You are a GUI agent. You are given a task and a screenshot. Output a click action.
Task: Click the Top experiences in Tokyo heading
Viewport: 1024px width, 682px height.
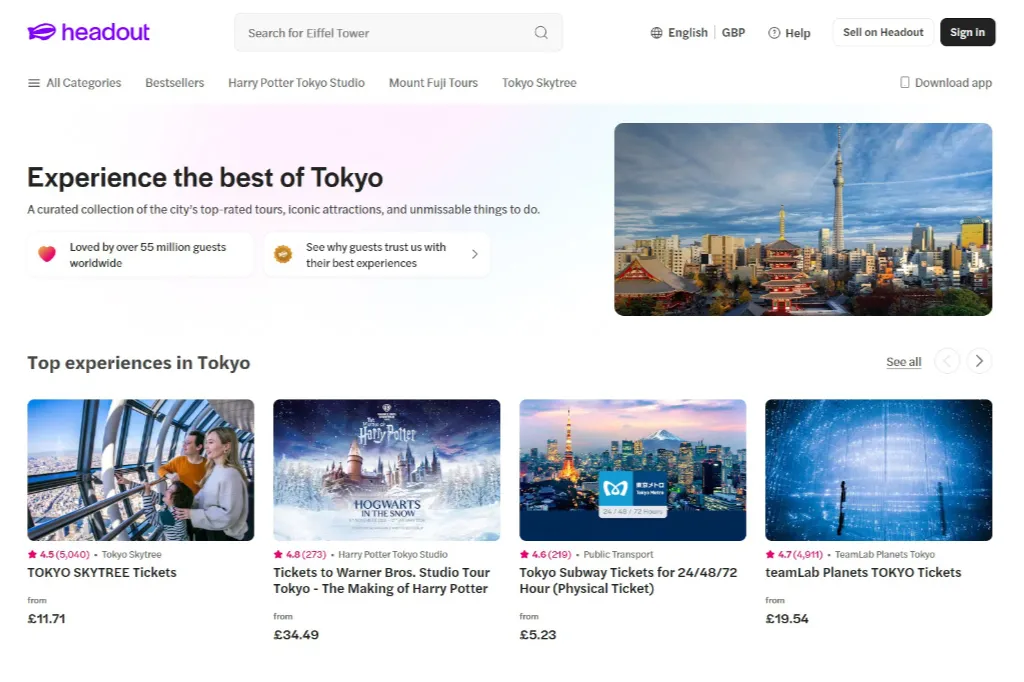point(138,363)
